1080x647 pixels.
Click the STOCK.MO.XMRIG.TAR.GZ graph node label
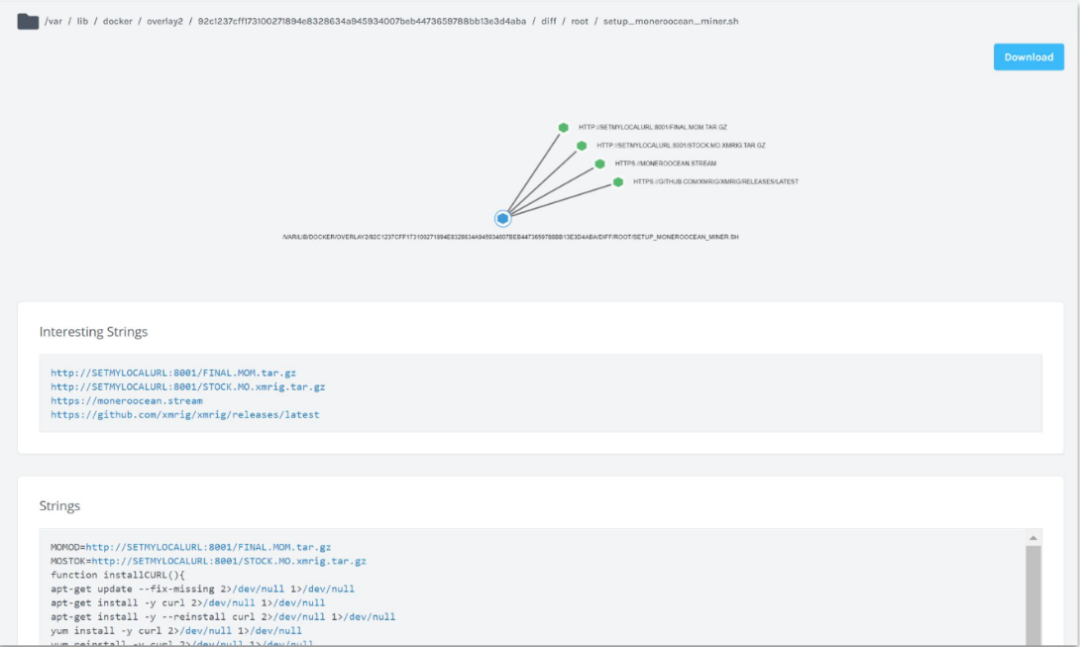(681, 145)
